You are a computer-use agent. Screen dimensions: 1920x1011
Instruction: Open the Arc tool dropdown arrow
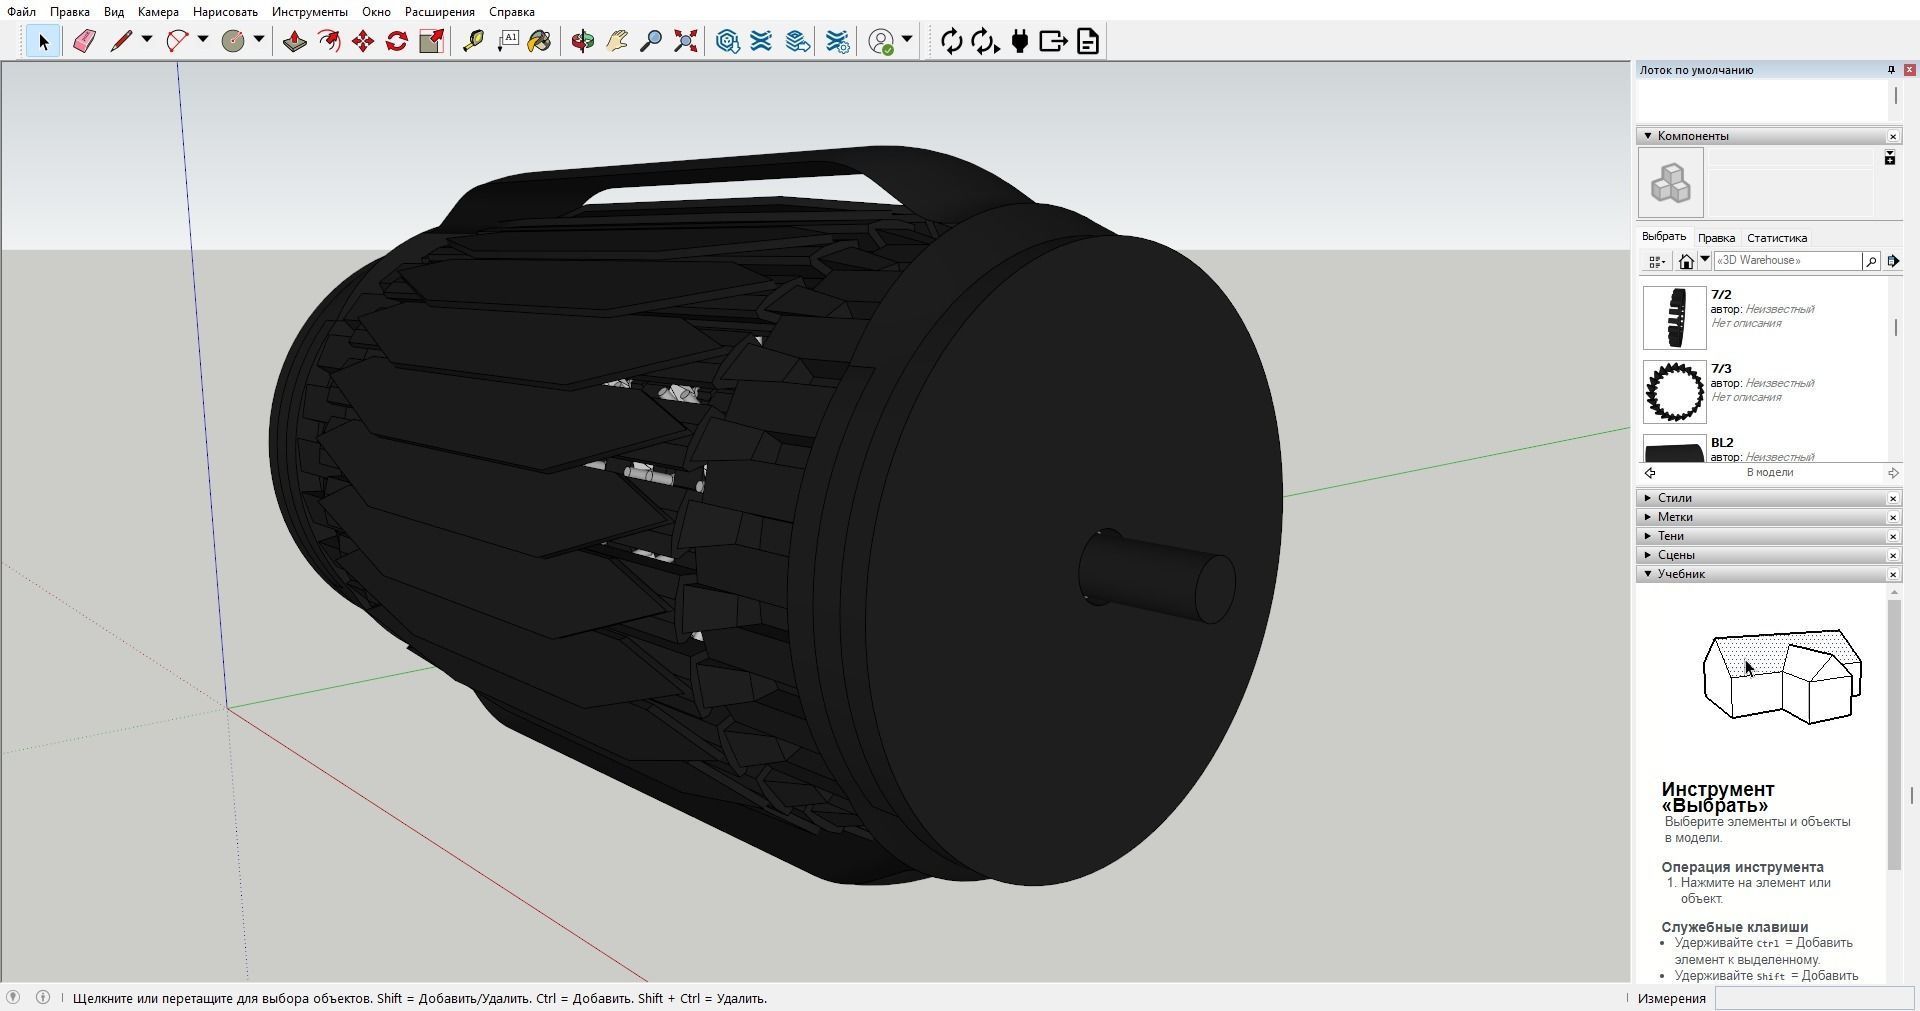tap(203, 40)
